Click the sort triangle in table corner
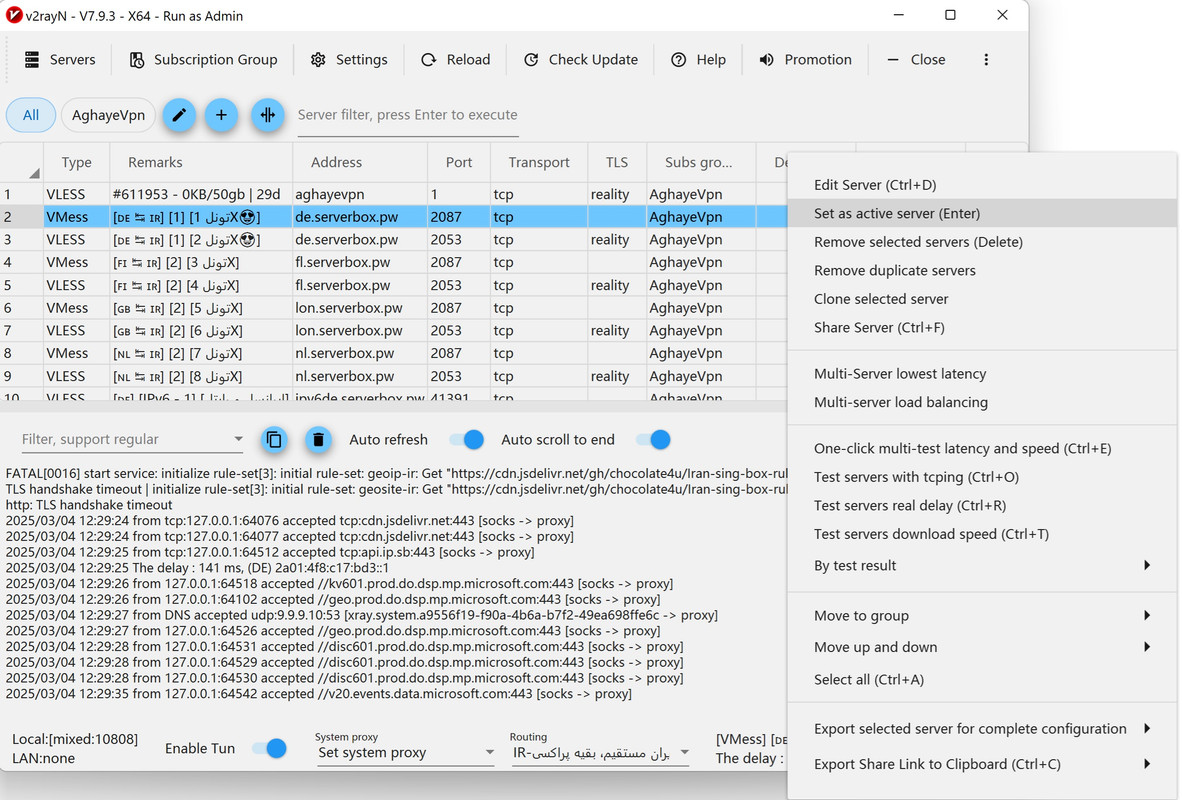The width and height of the screenshot is (1182, 800). click(34, 173)
